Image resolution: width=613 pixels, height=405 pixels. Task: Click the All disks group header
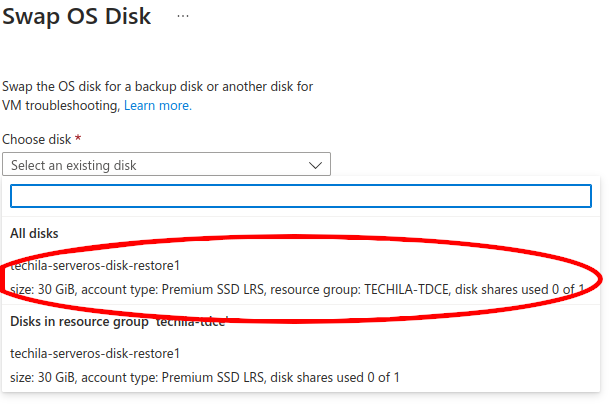[34, 233]
